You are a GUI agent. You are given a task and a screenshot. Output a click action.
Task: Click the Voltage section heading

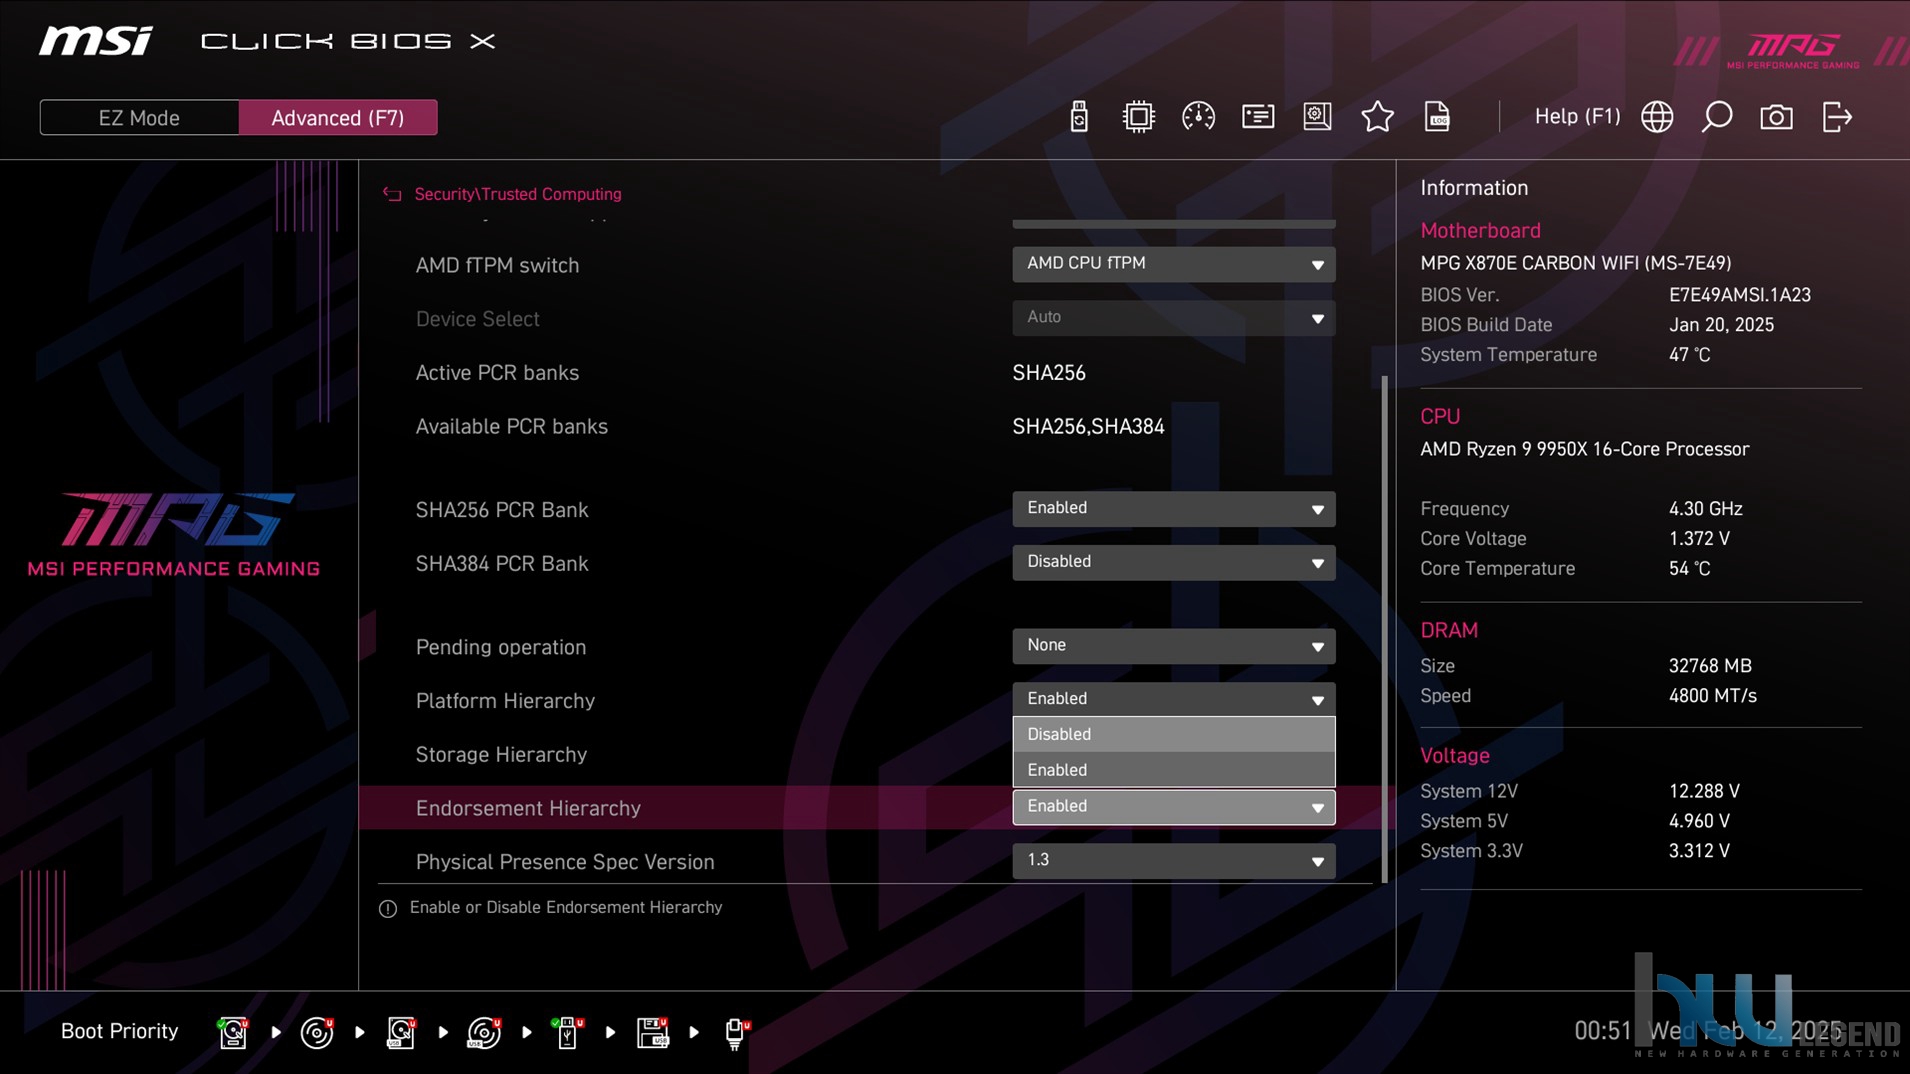[1454, 756]
